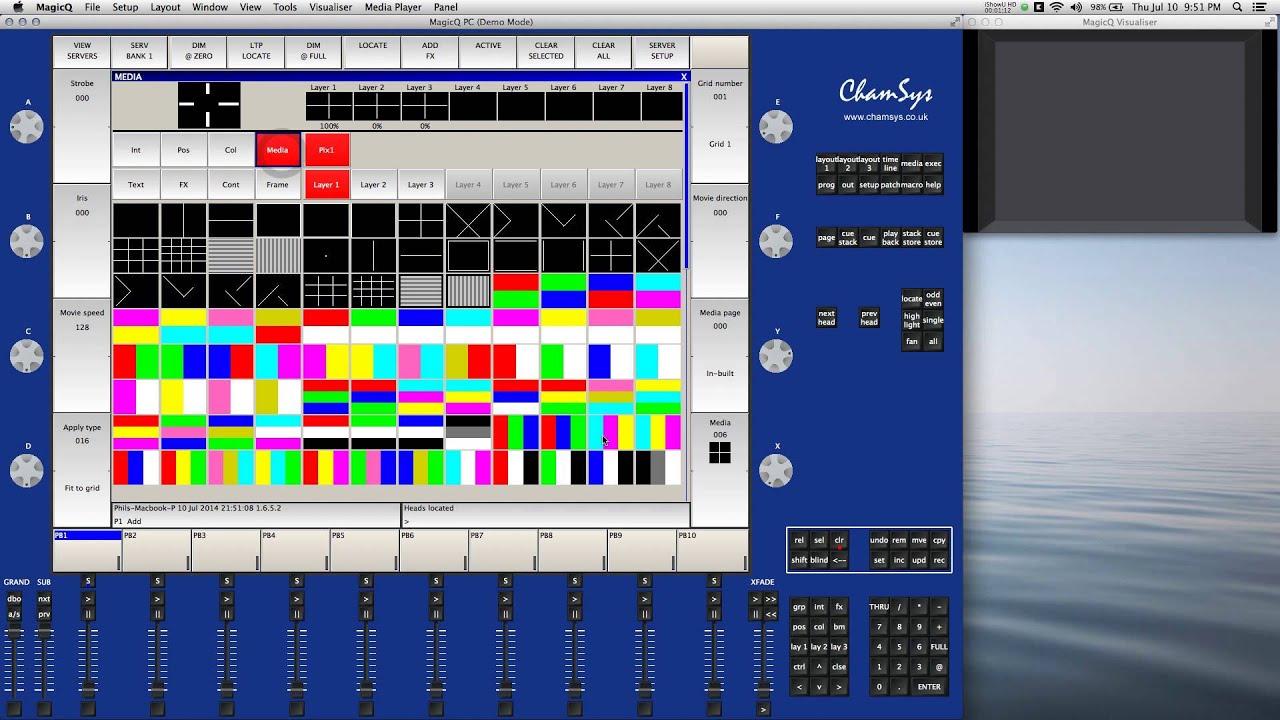The height and width of the screenshot is (720, 1280).
Task: Click the LOCATE soft button
Action: pyautogui.click(x=372, y=50)
